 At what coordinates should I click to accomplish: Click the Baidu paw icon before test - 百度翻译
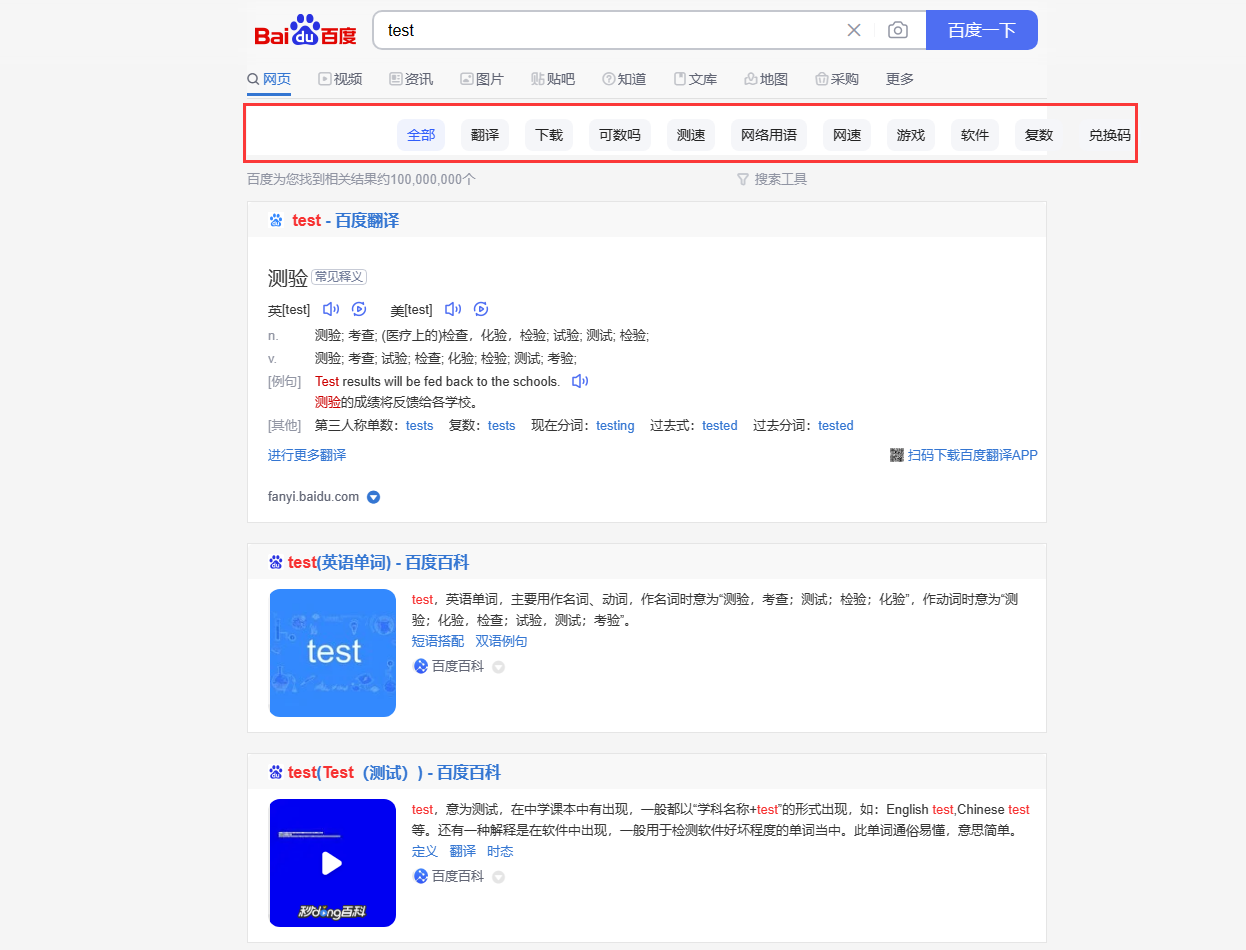coord(275,220)
